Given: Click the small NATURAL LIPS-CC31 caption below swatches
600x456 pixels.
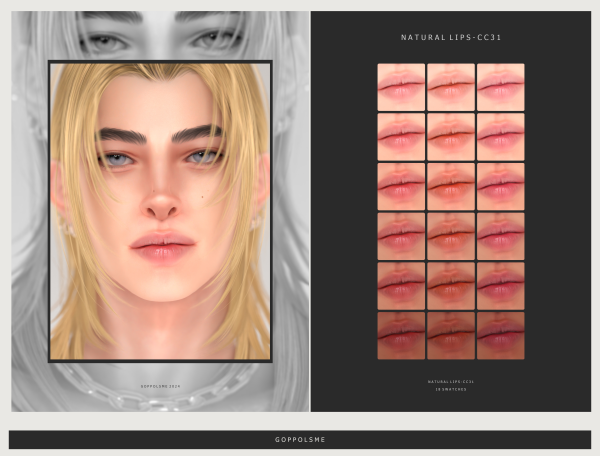Looking at the screenshot, I should click(x=451, y=382).
